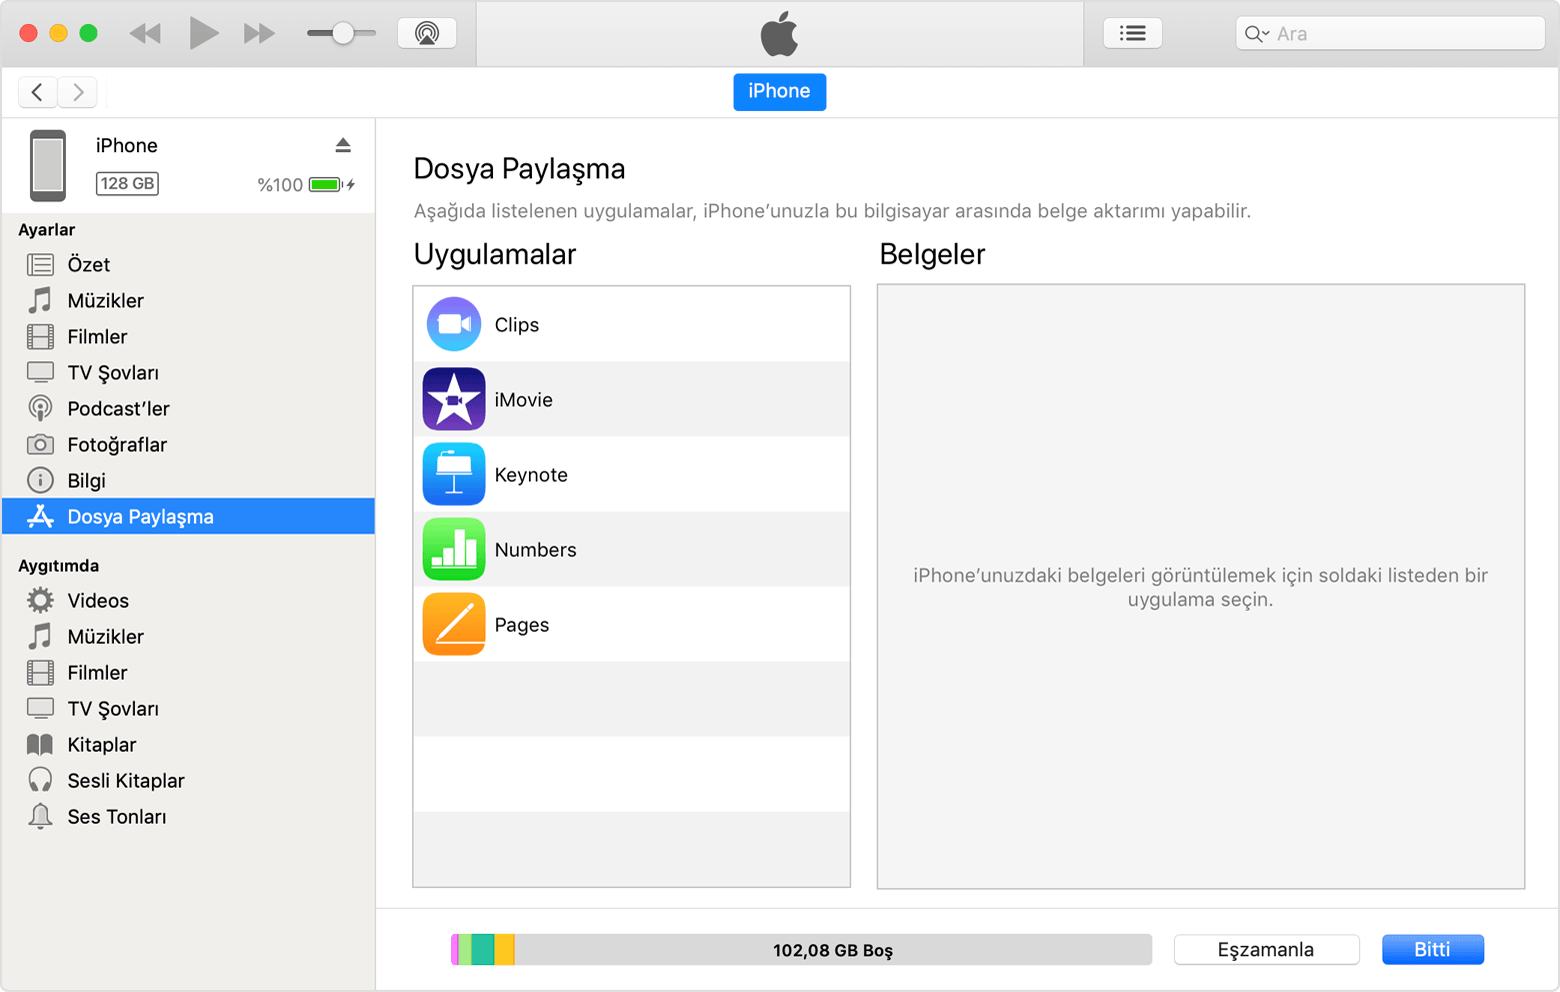Click the battery charge indicator
The width and height of the screenshot is (1560, 992).
point(326,184)
